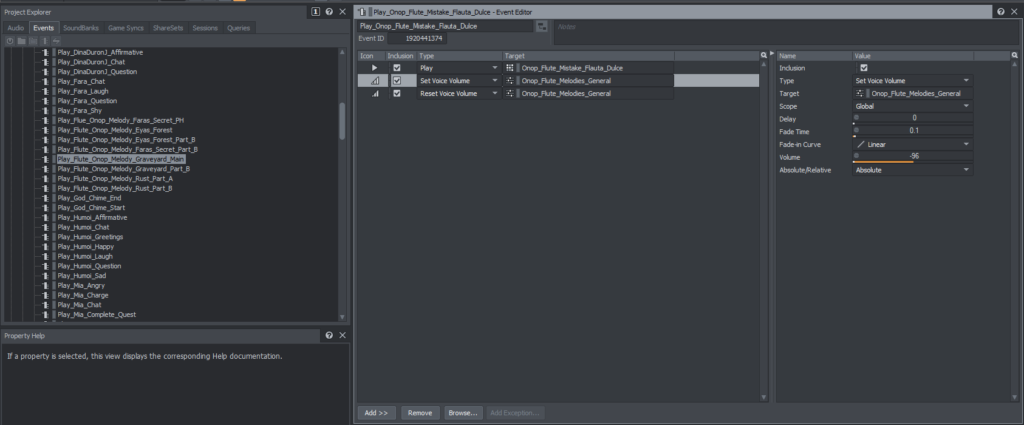Open the Game Syncs tab
This screenshot has height=425, width=1024.
point(126,27)
